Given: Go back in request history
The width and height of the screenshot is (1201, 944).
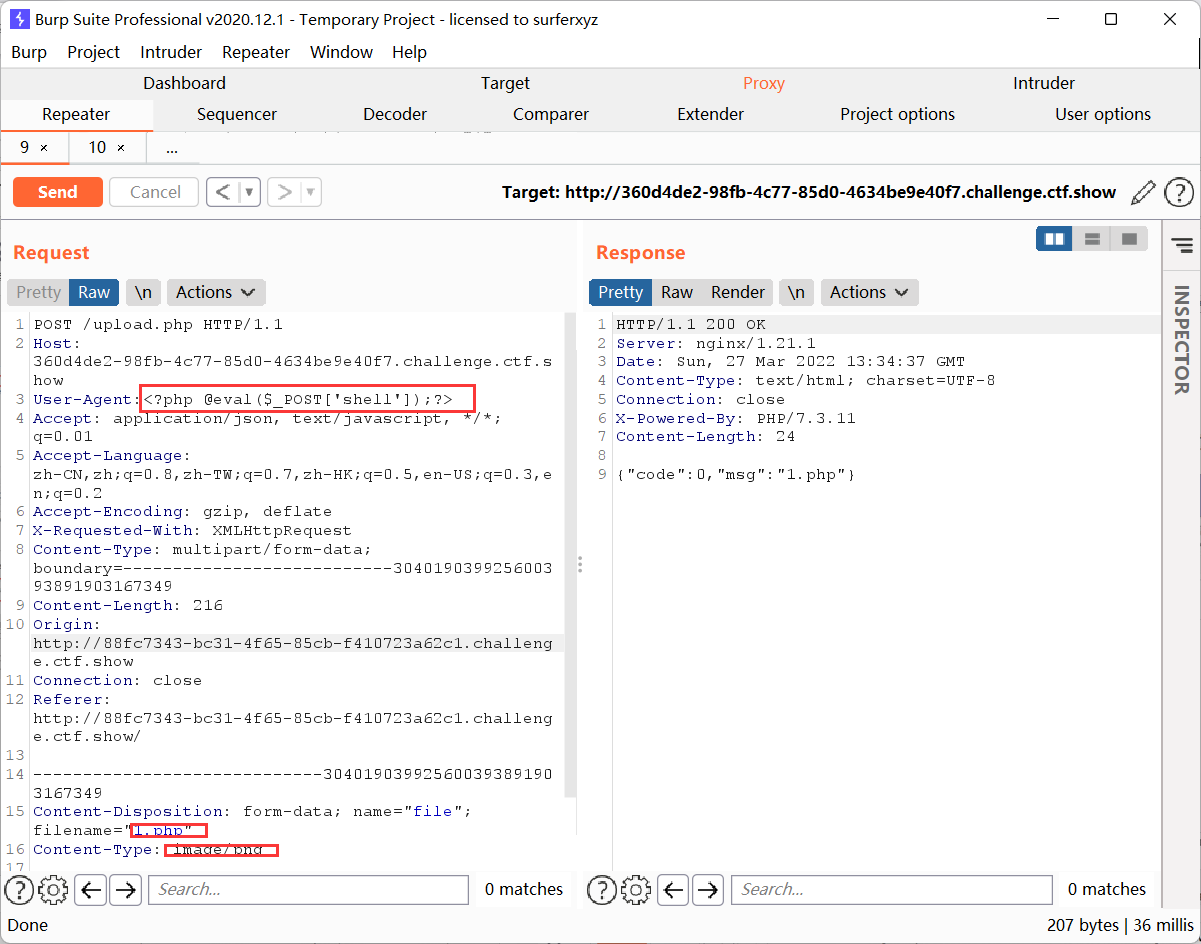Looking at the screenshot, I should tap(223, 192).
